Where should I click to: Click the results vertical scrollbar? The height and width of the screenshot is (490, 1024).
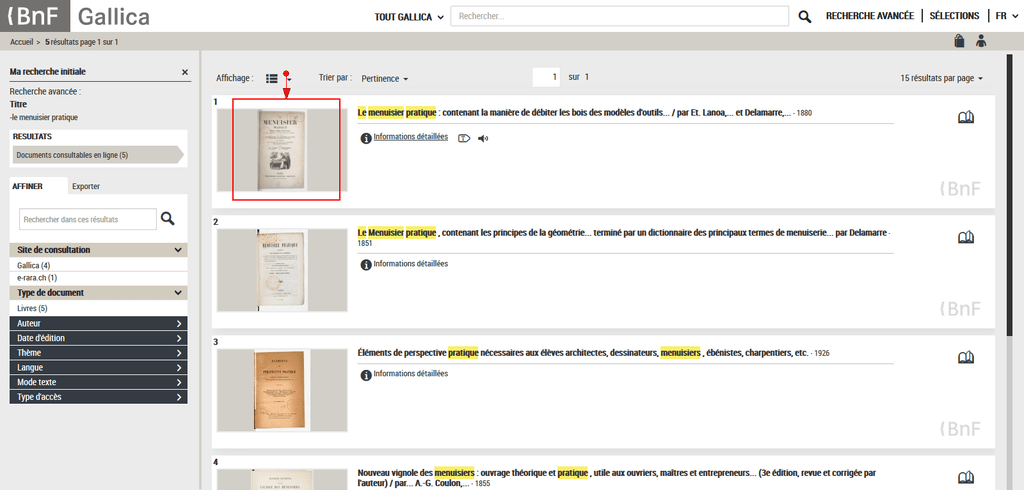click(x=1010, y=196)
